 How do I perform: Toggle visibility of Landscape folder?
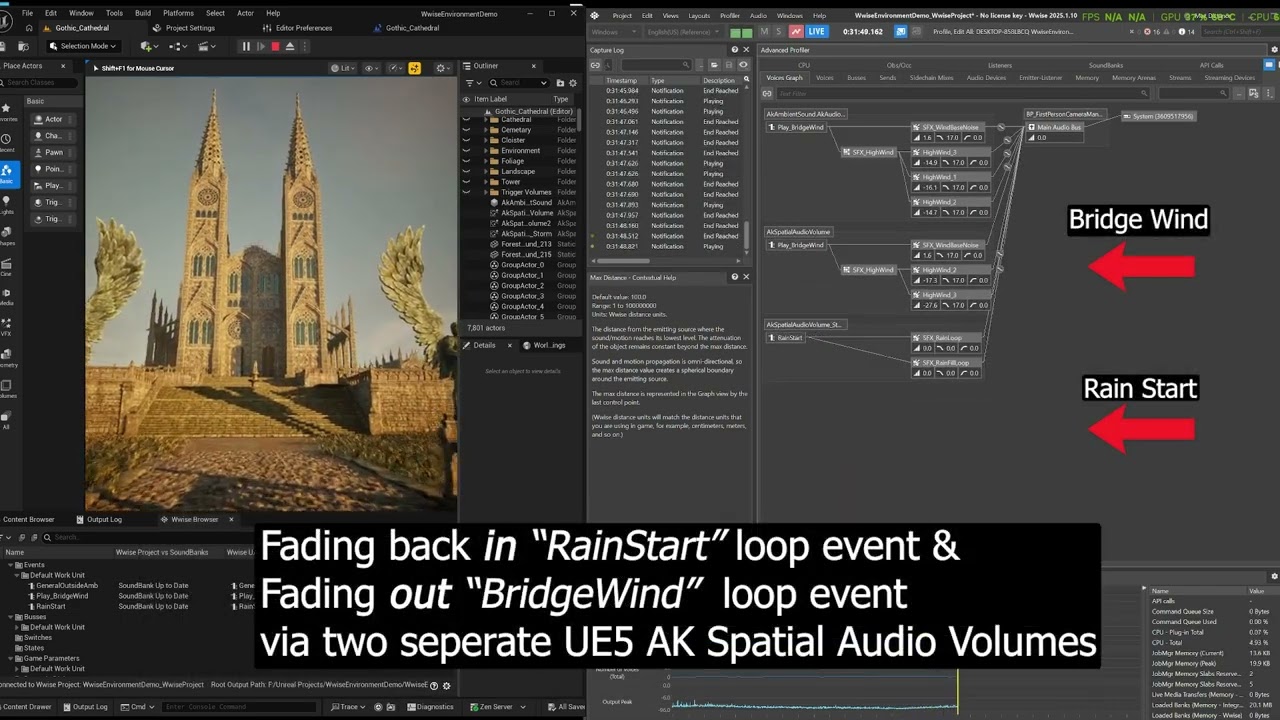point(466,171)
